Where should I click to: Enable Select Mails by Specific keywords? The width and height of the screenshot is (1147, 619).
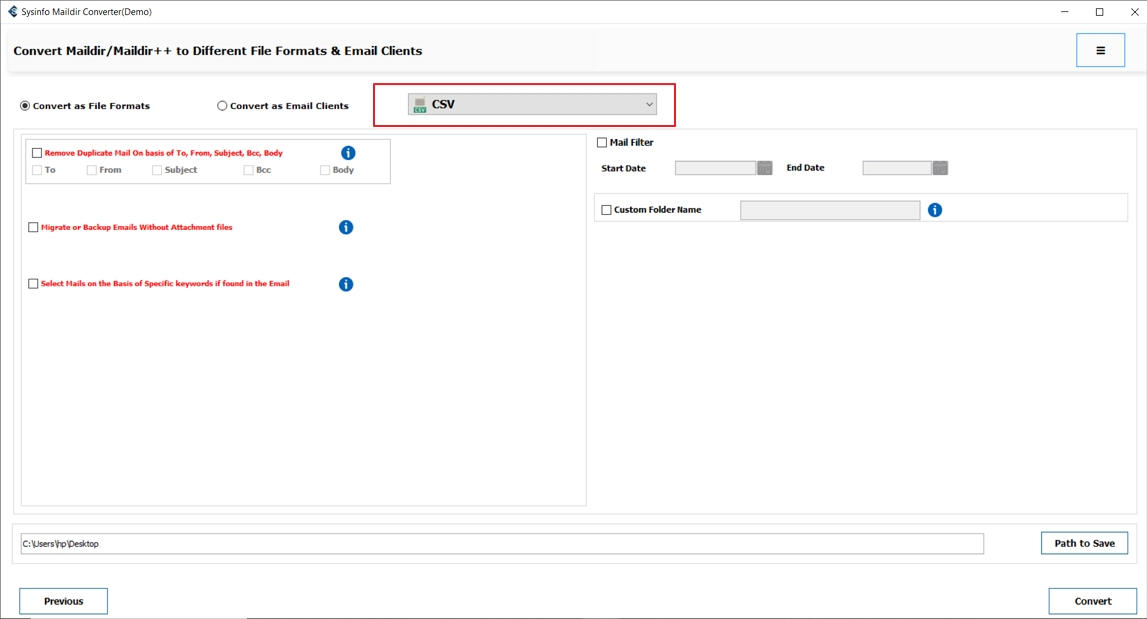(33, 284)
